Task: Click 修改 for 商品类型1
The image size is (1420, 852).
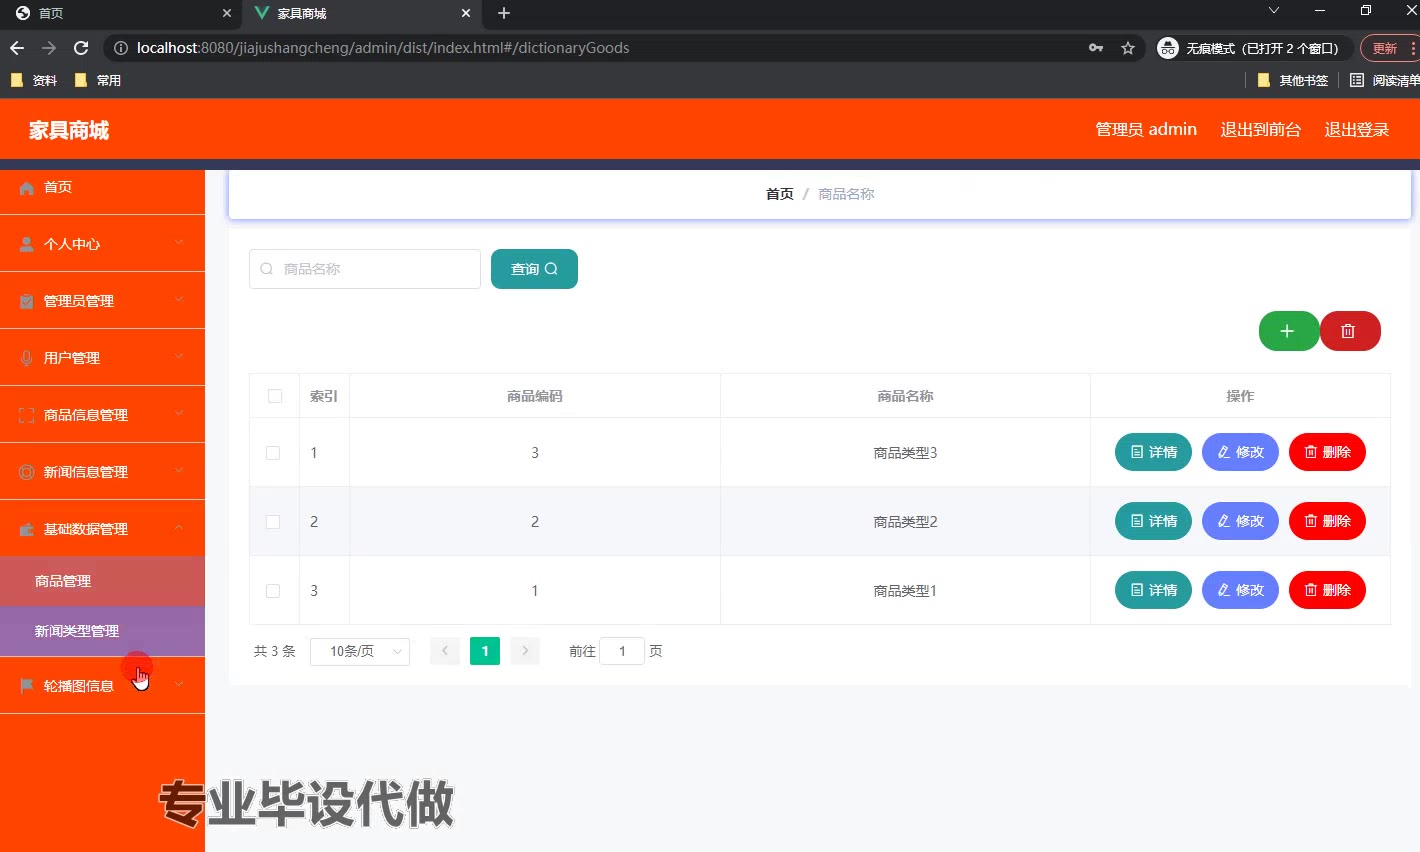Action: pos(1240,590)
